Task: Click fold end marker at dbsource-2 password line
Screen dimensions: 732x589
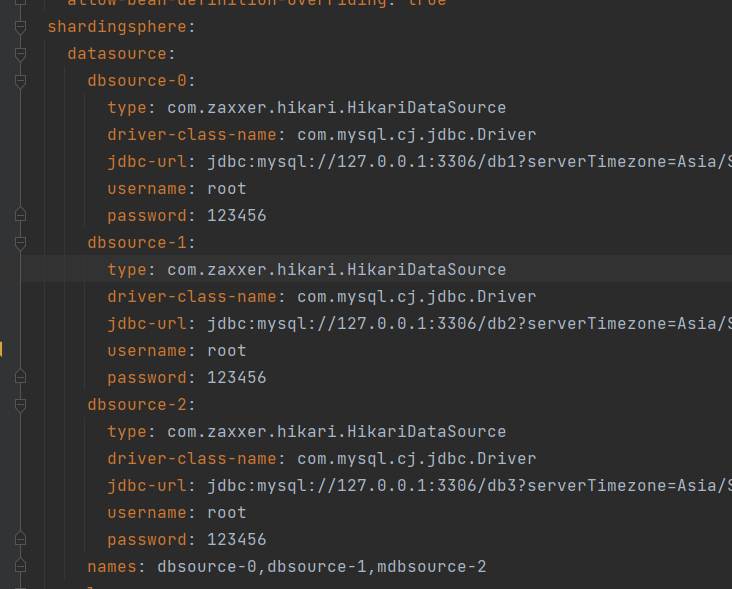Action: coord(21,539)
